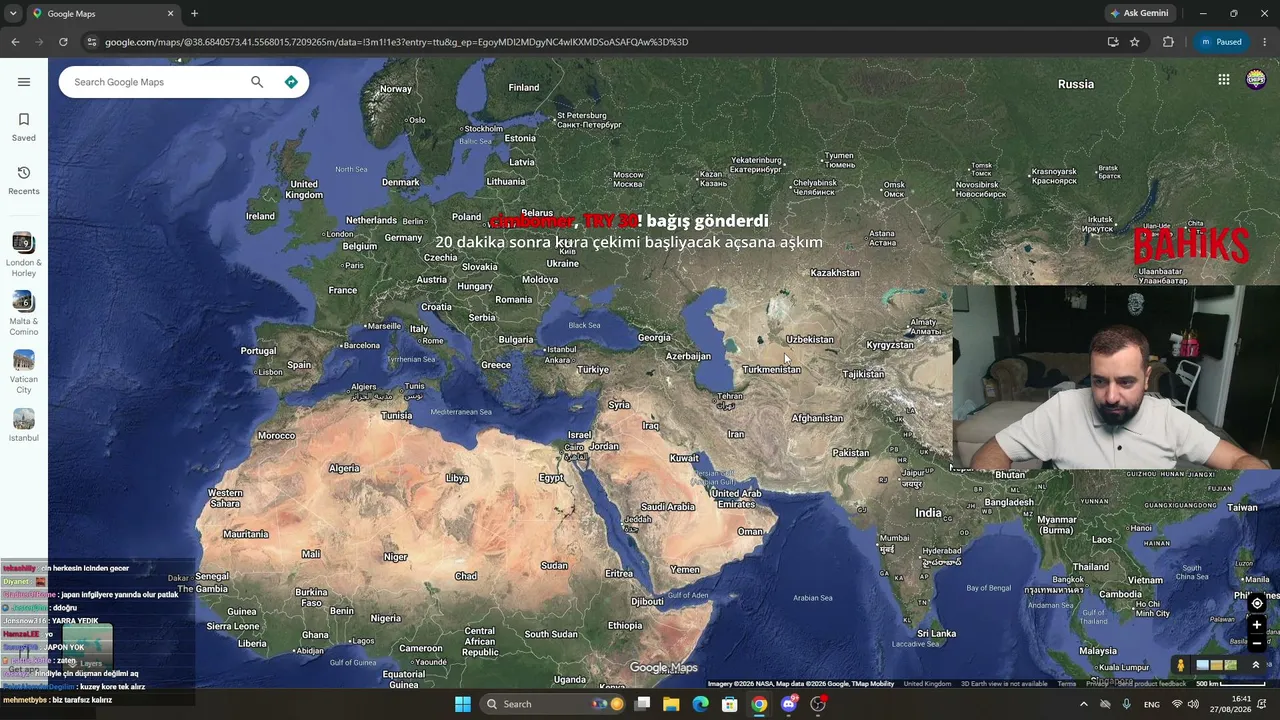The height and width of the screenshot is (720, 1280).
Task: Open the Terms link in the map footer
Action: point(1067,684)
